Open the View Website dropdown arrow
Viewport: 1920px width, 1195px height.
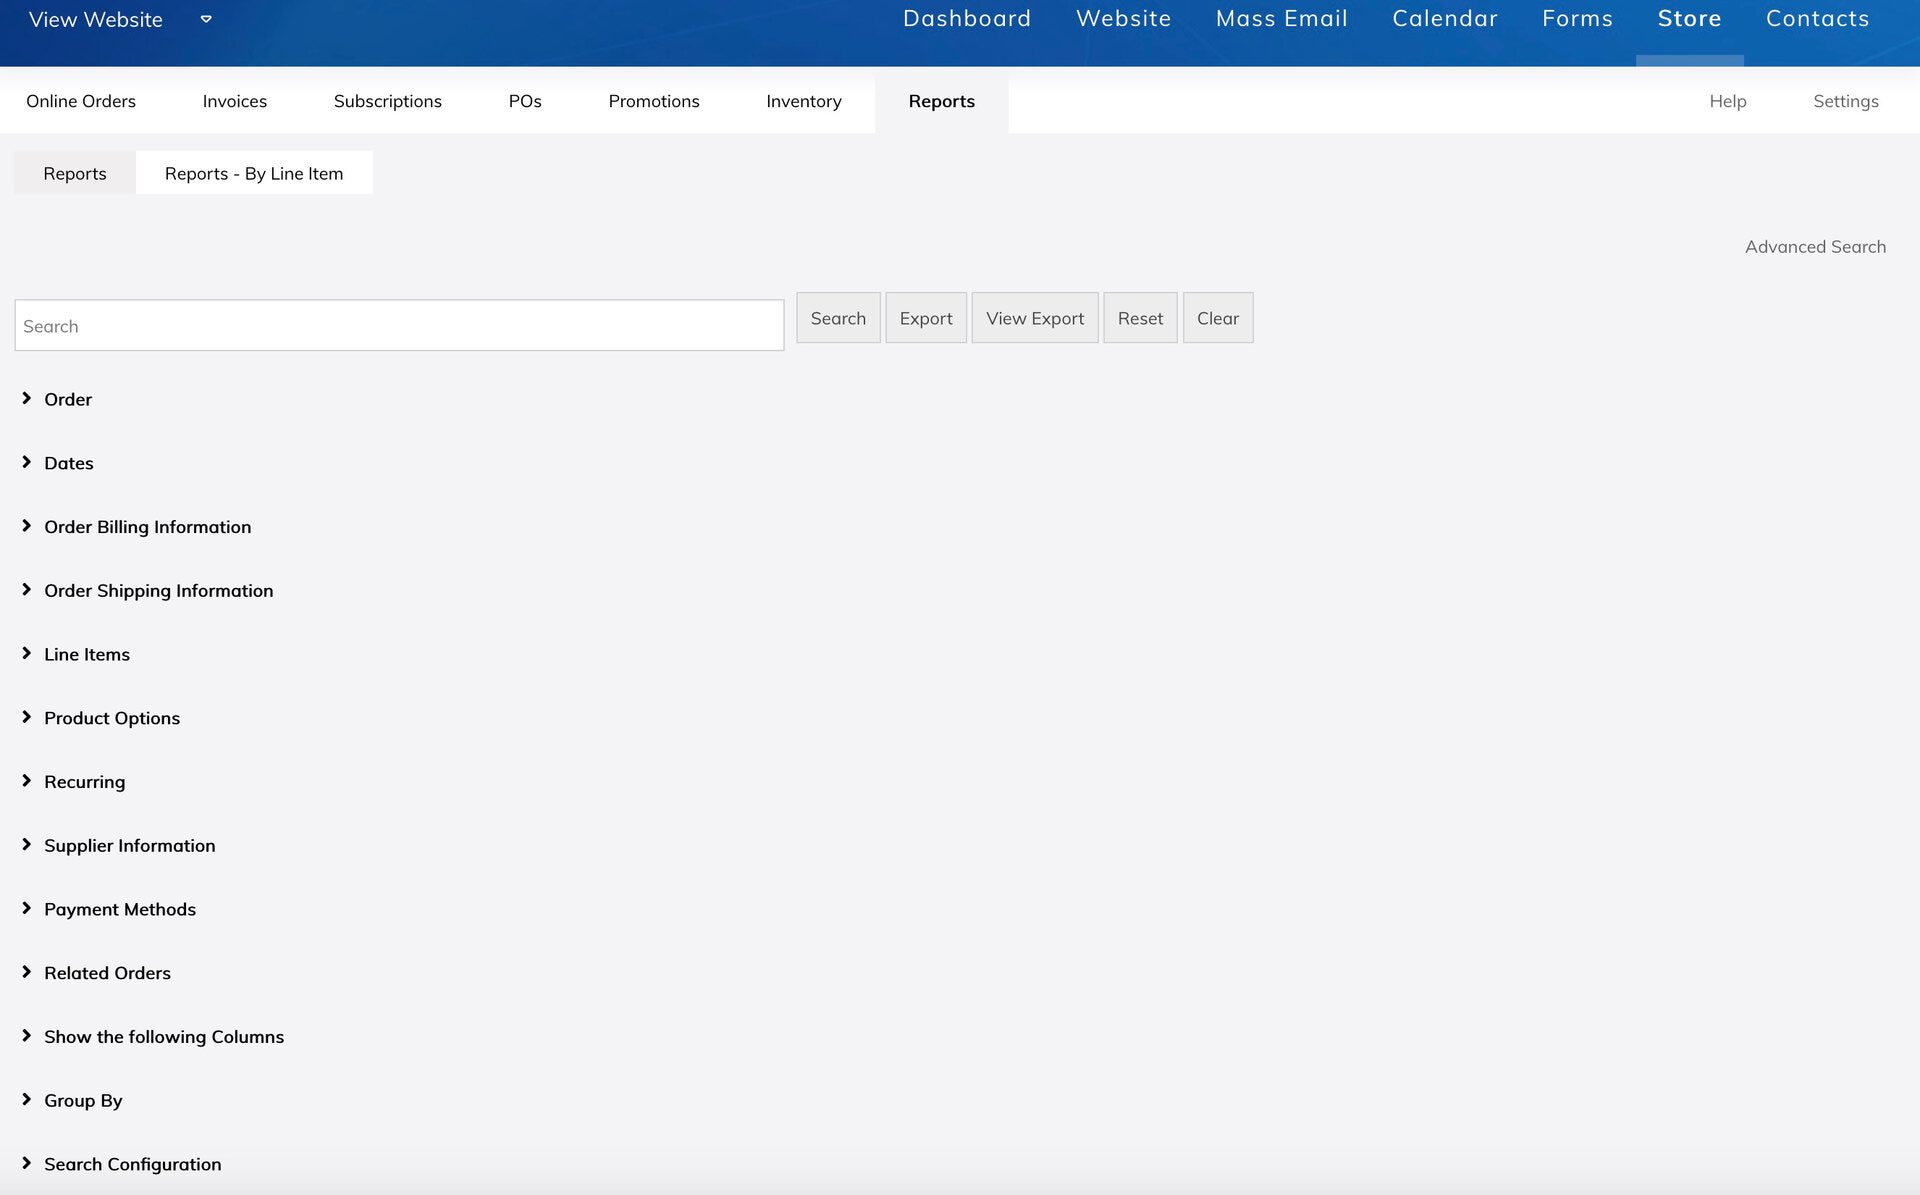(206, 19)
